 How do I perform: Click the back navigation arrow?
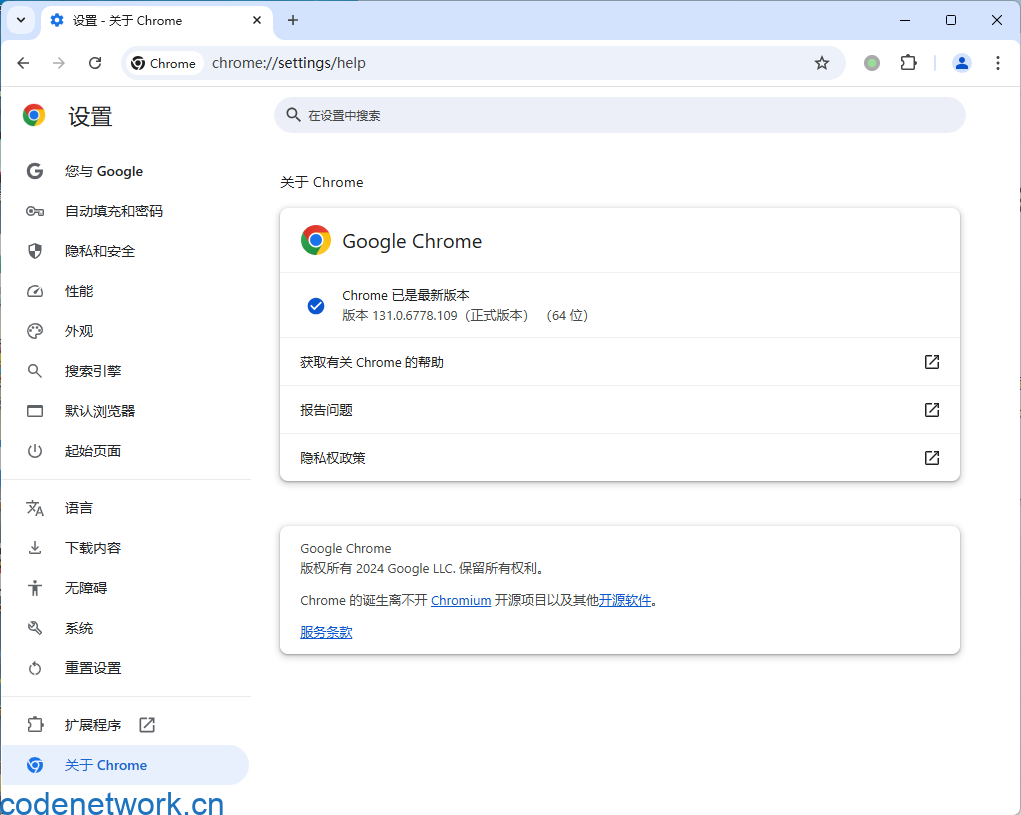coord(23,62)
